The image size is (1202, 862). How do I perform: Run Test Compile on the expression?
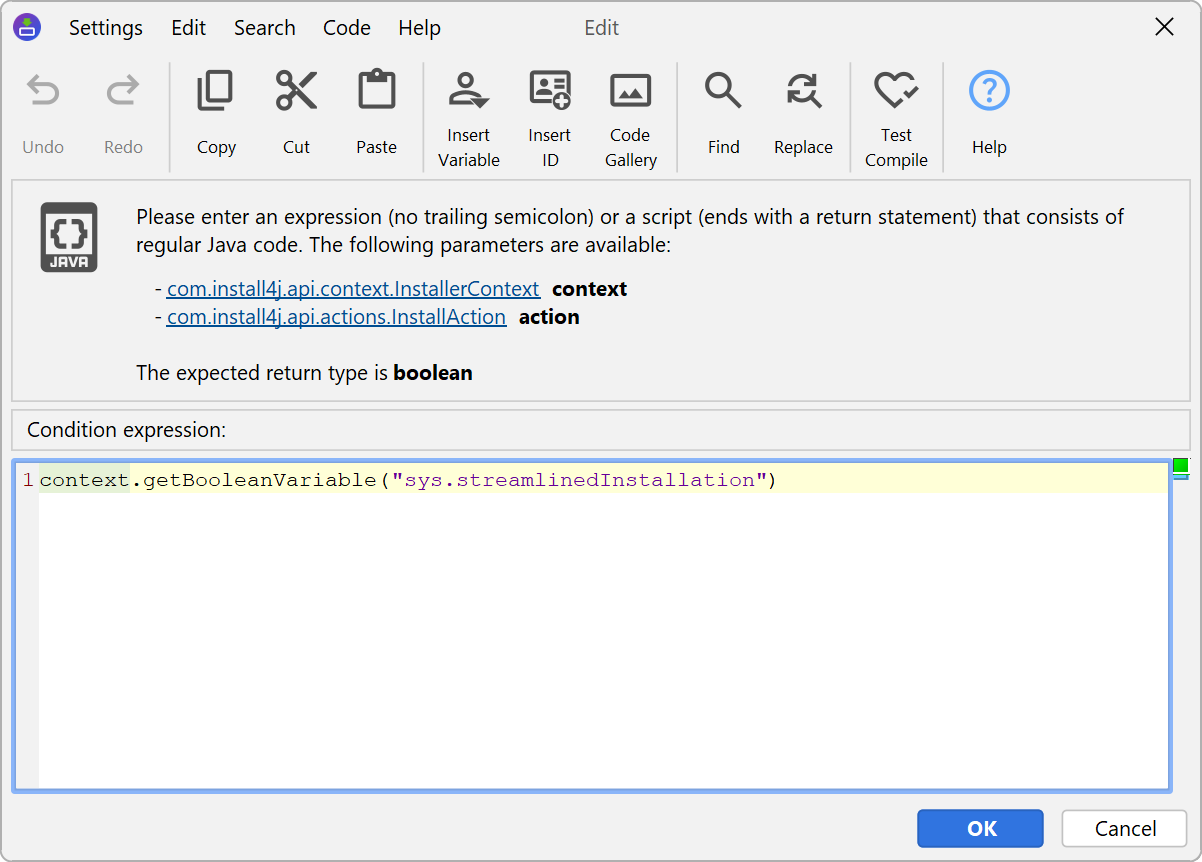click(896, 91)
